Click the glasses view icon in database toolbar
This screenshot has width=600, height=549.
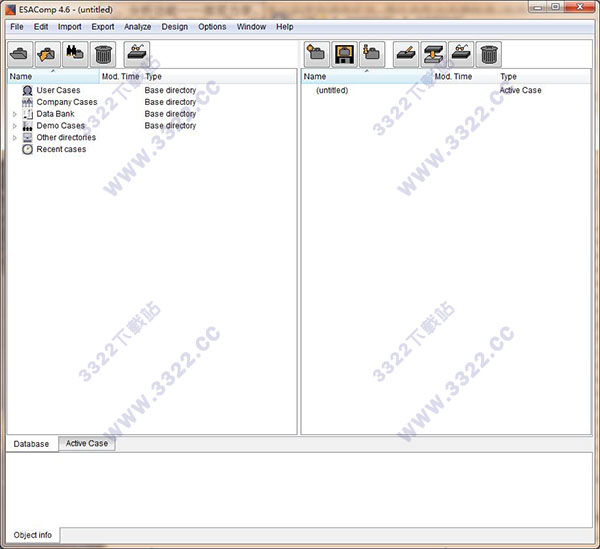137,54
